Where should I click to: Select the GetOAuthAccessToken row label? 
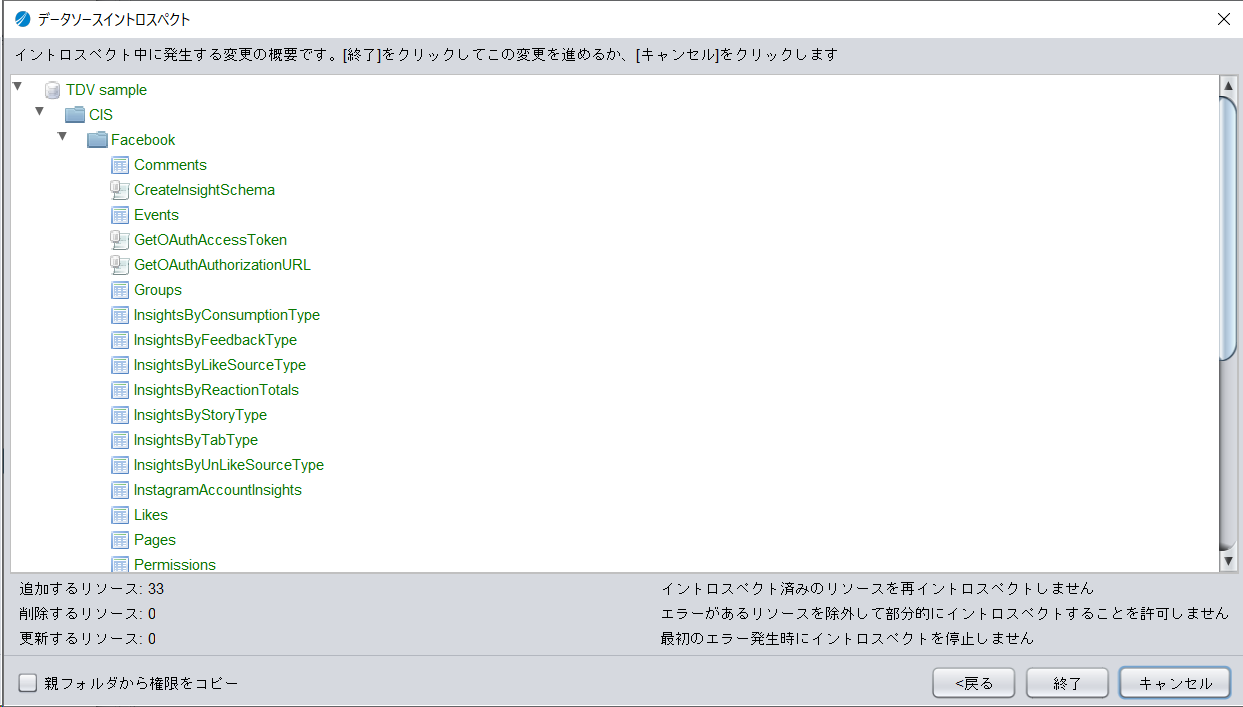[x=210, y=240]
